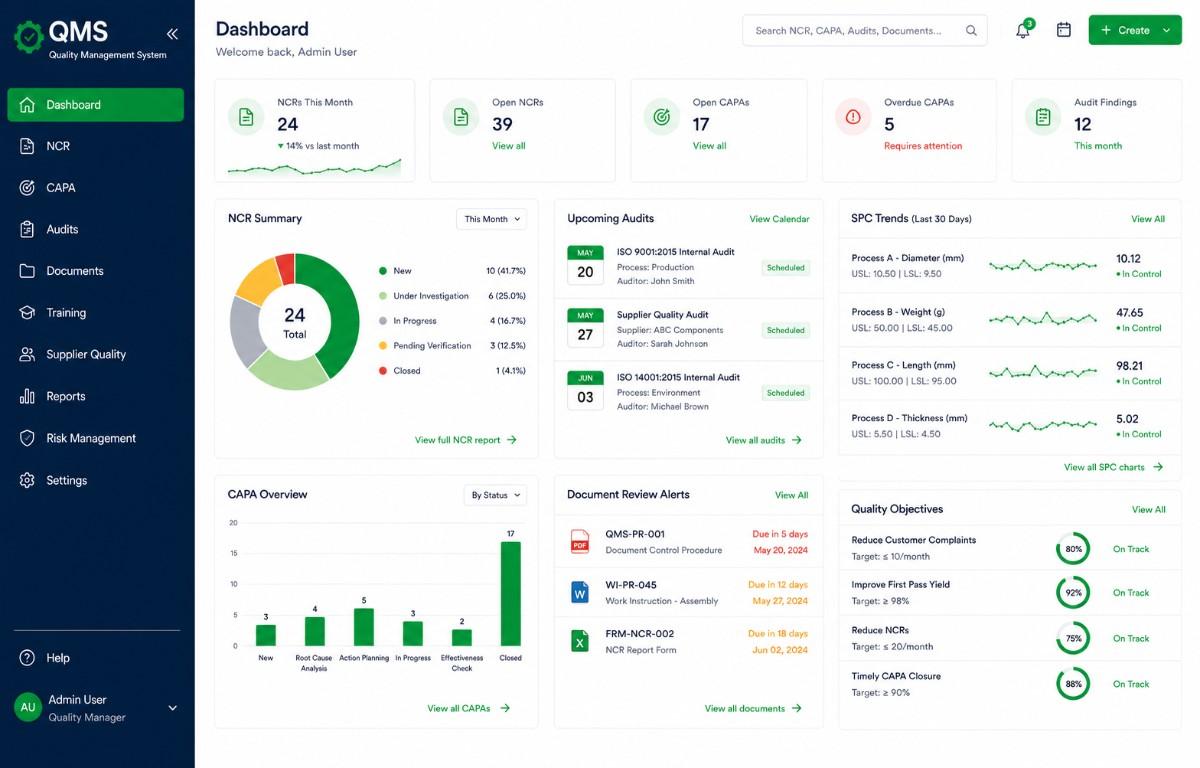Viewport: 1200px width, 768px height.
Task: Click the Excel icon for FRM-NCR-002
Action: [580, 641]
